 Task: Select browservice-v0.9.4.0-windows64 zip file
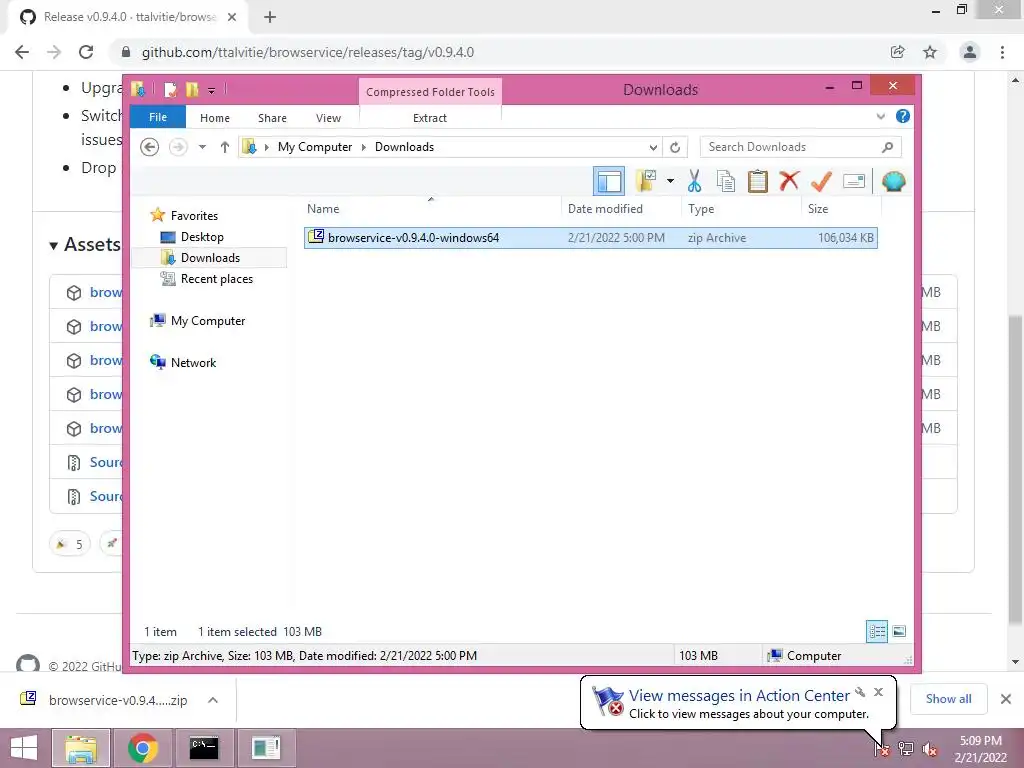click(x=590, y=238)
